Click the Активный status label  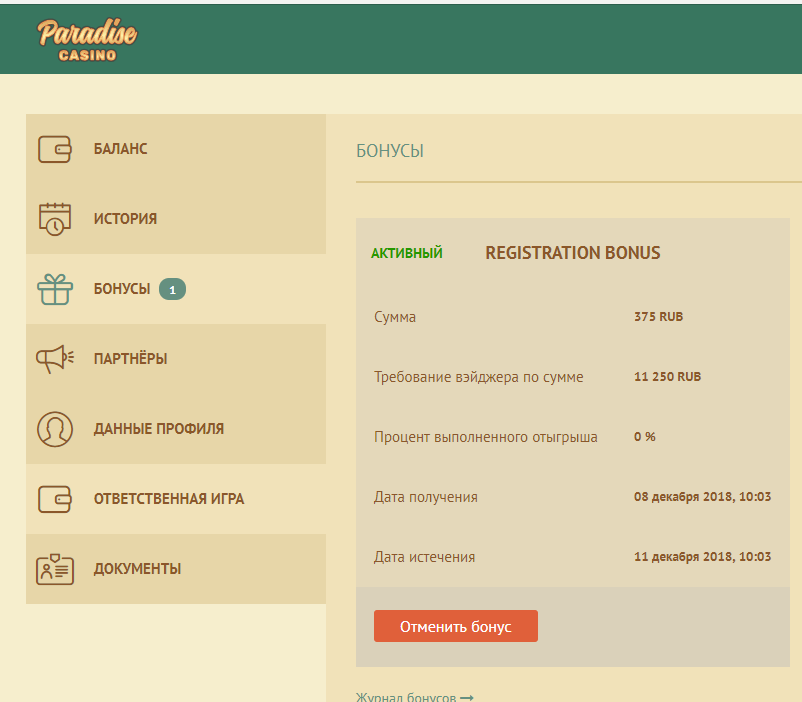click(x=407, y=253)
